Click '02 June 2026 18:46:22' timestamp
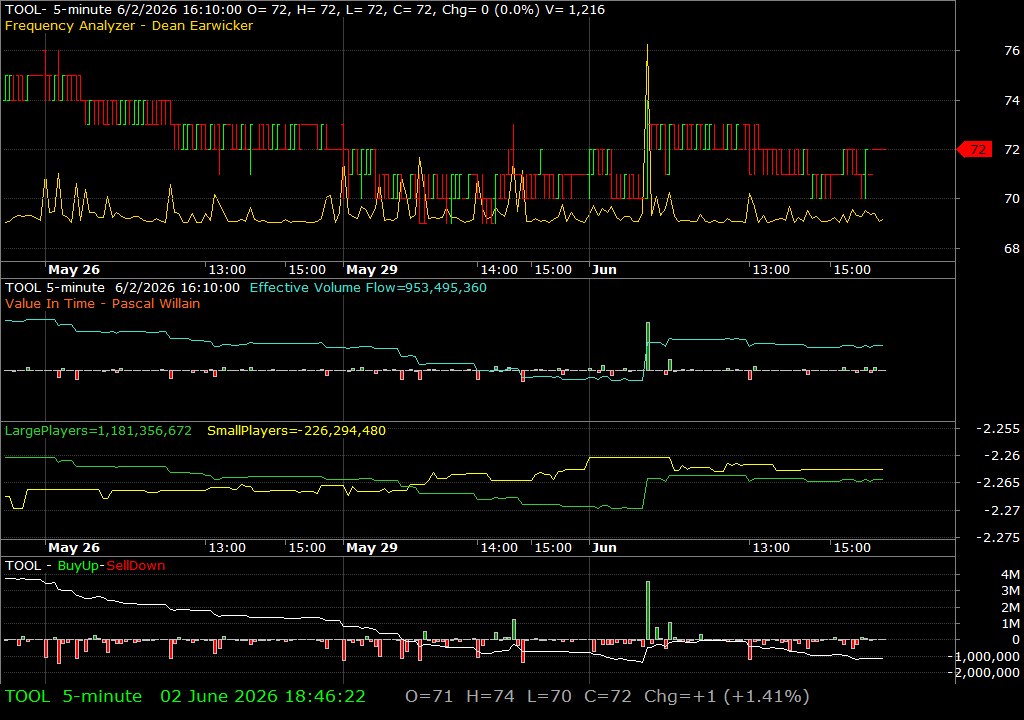 click(263, 696)
